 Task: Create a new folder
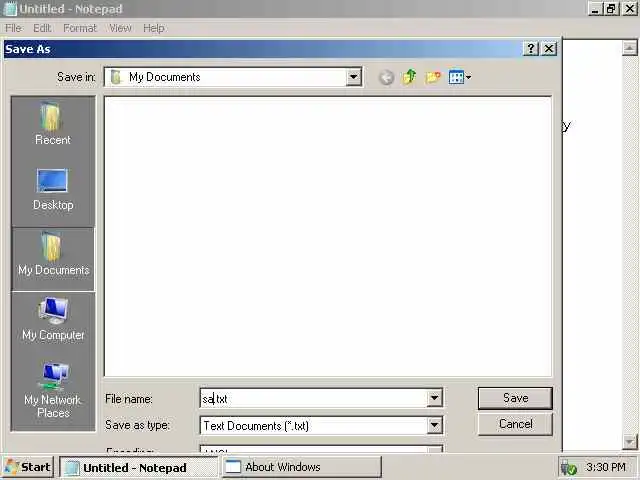(x=433, y=77)
